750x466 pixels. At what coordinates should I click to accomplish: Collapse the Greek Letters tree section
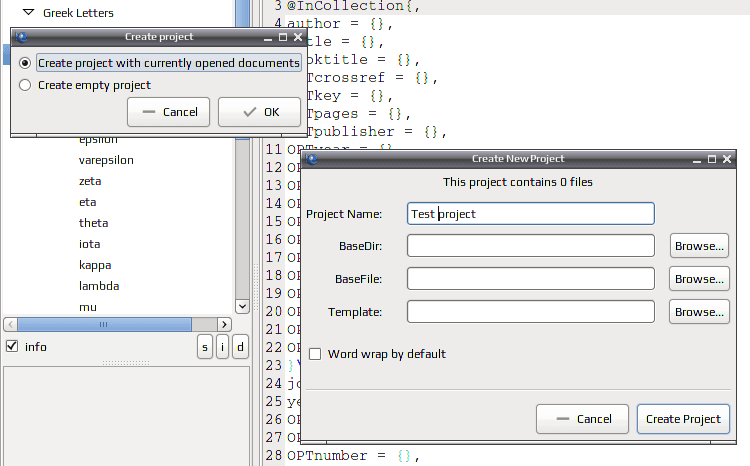pyautogui.click(x=28, y=12)
